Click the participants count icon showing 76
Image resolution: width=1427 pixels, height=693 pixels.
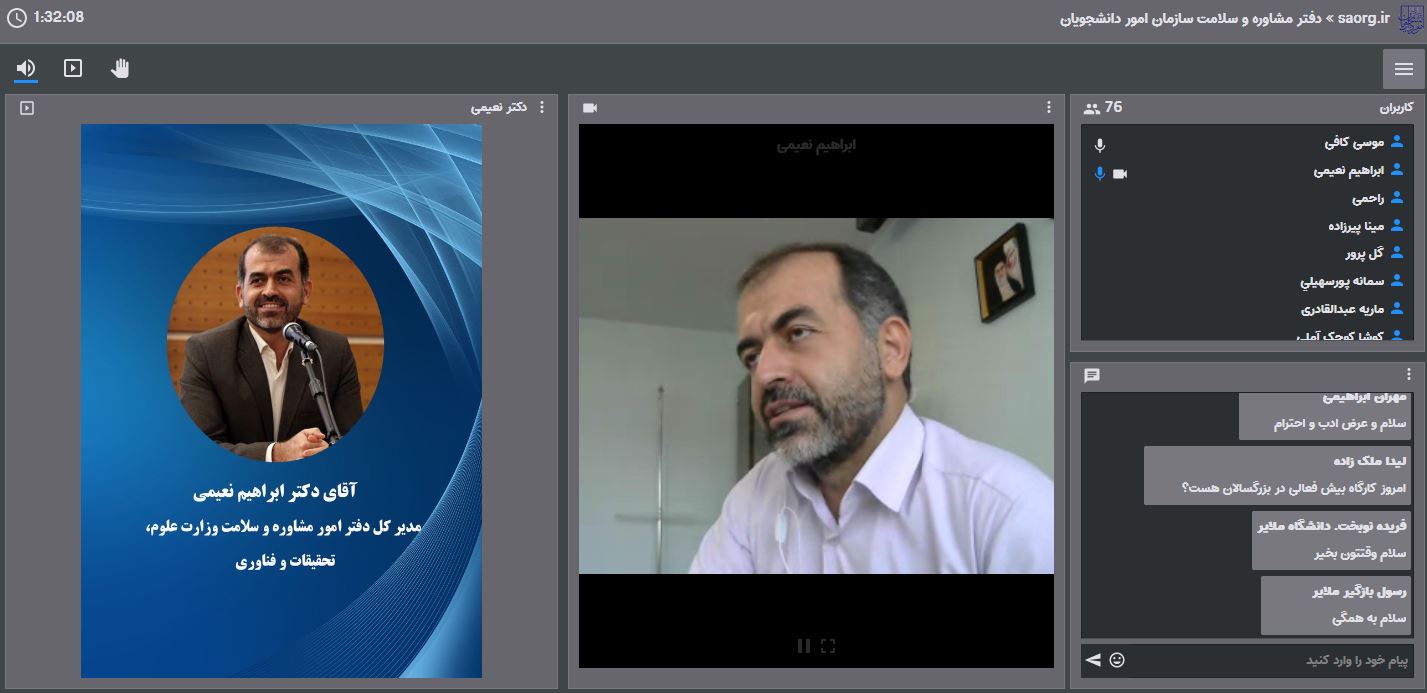point(1091,108)
